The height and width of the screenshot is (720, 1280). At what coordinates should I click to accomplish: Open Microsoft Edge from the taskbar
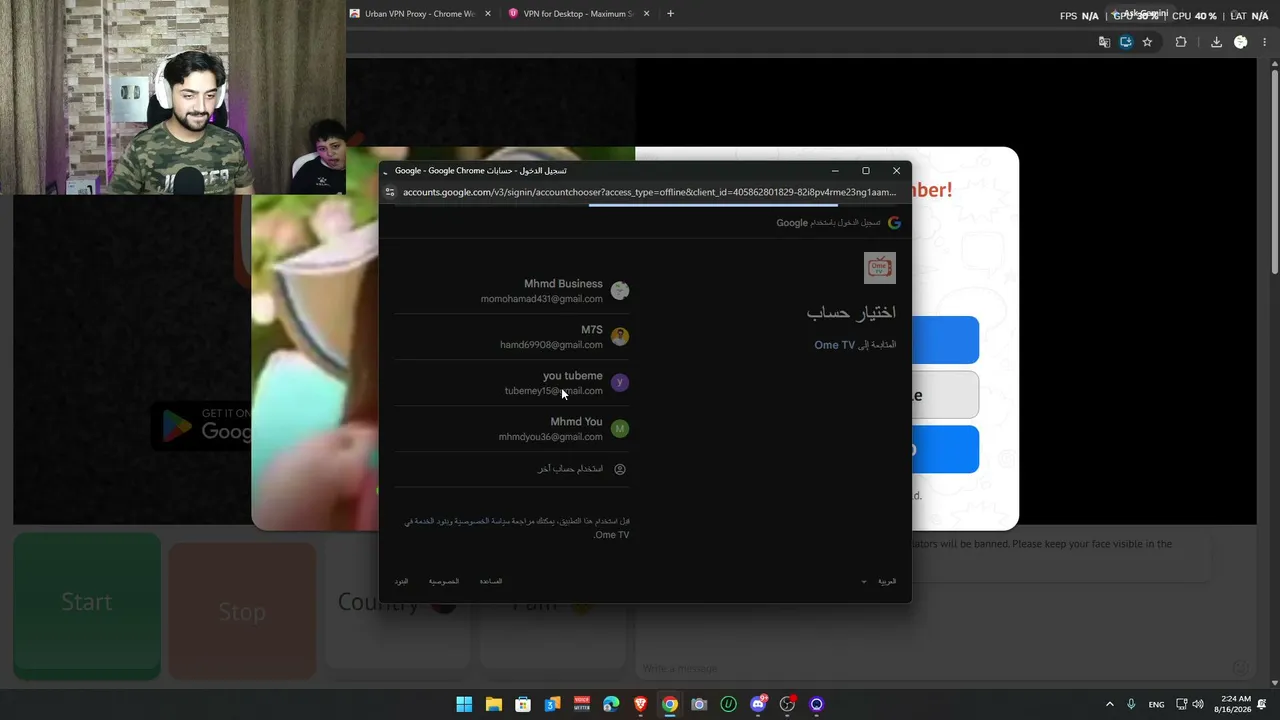611,704
